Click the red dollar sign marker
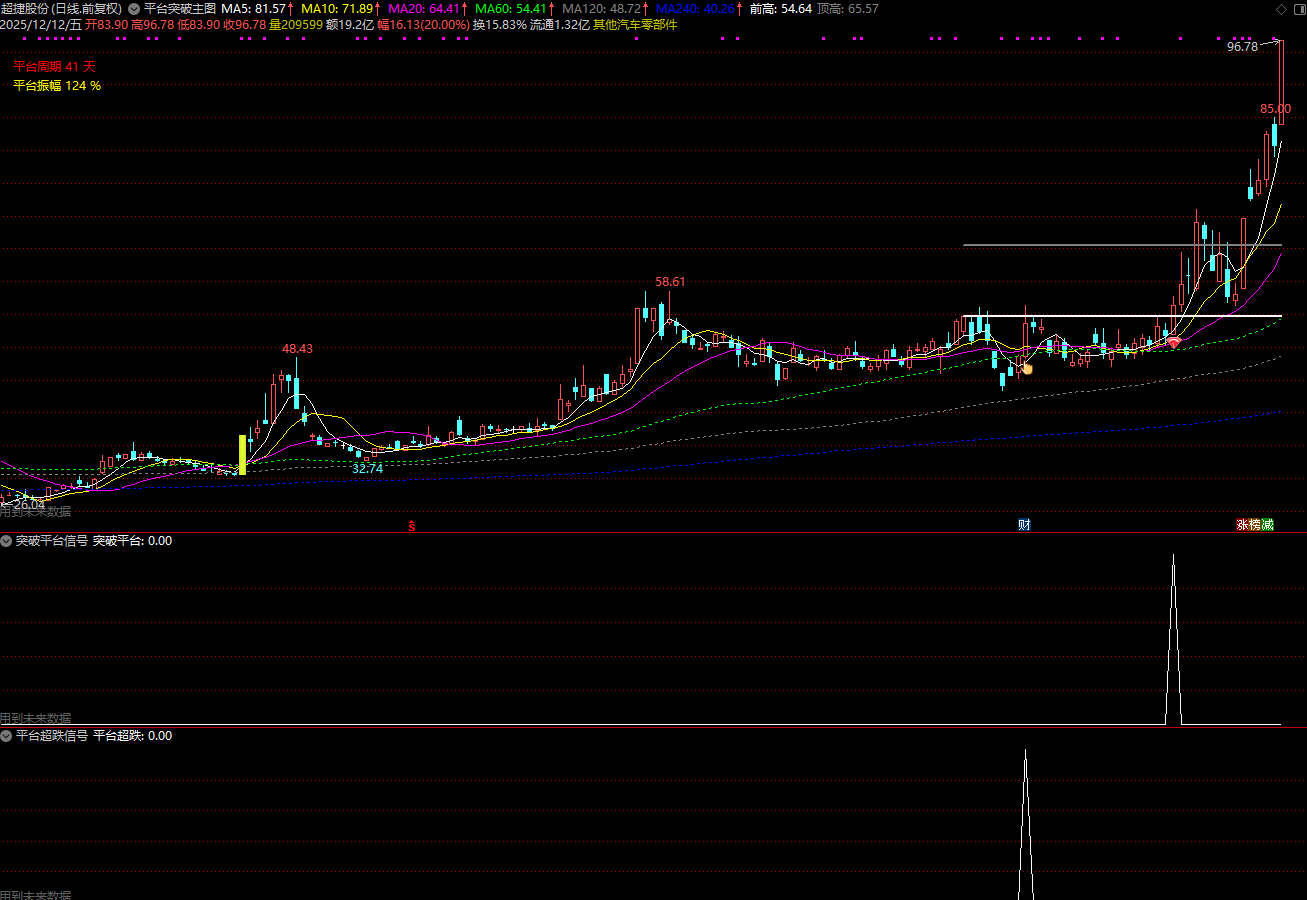 411,525
